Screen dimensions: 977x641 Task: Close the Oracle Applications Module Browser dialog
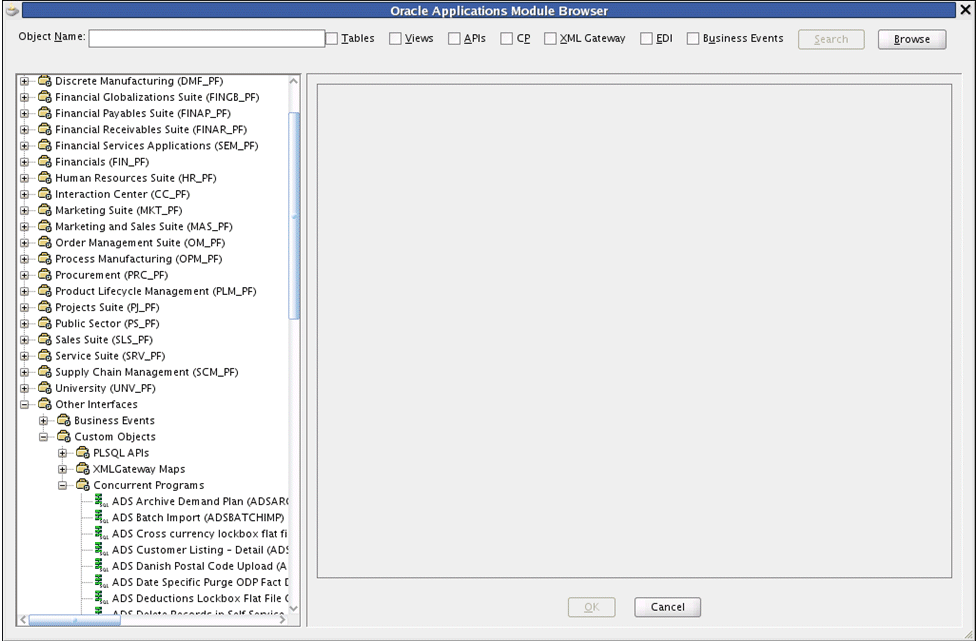(965, 10)
